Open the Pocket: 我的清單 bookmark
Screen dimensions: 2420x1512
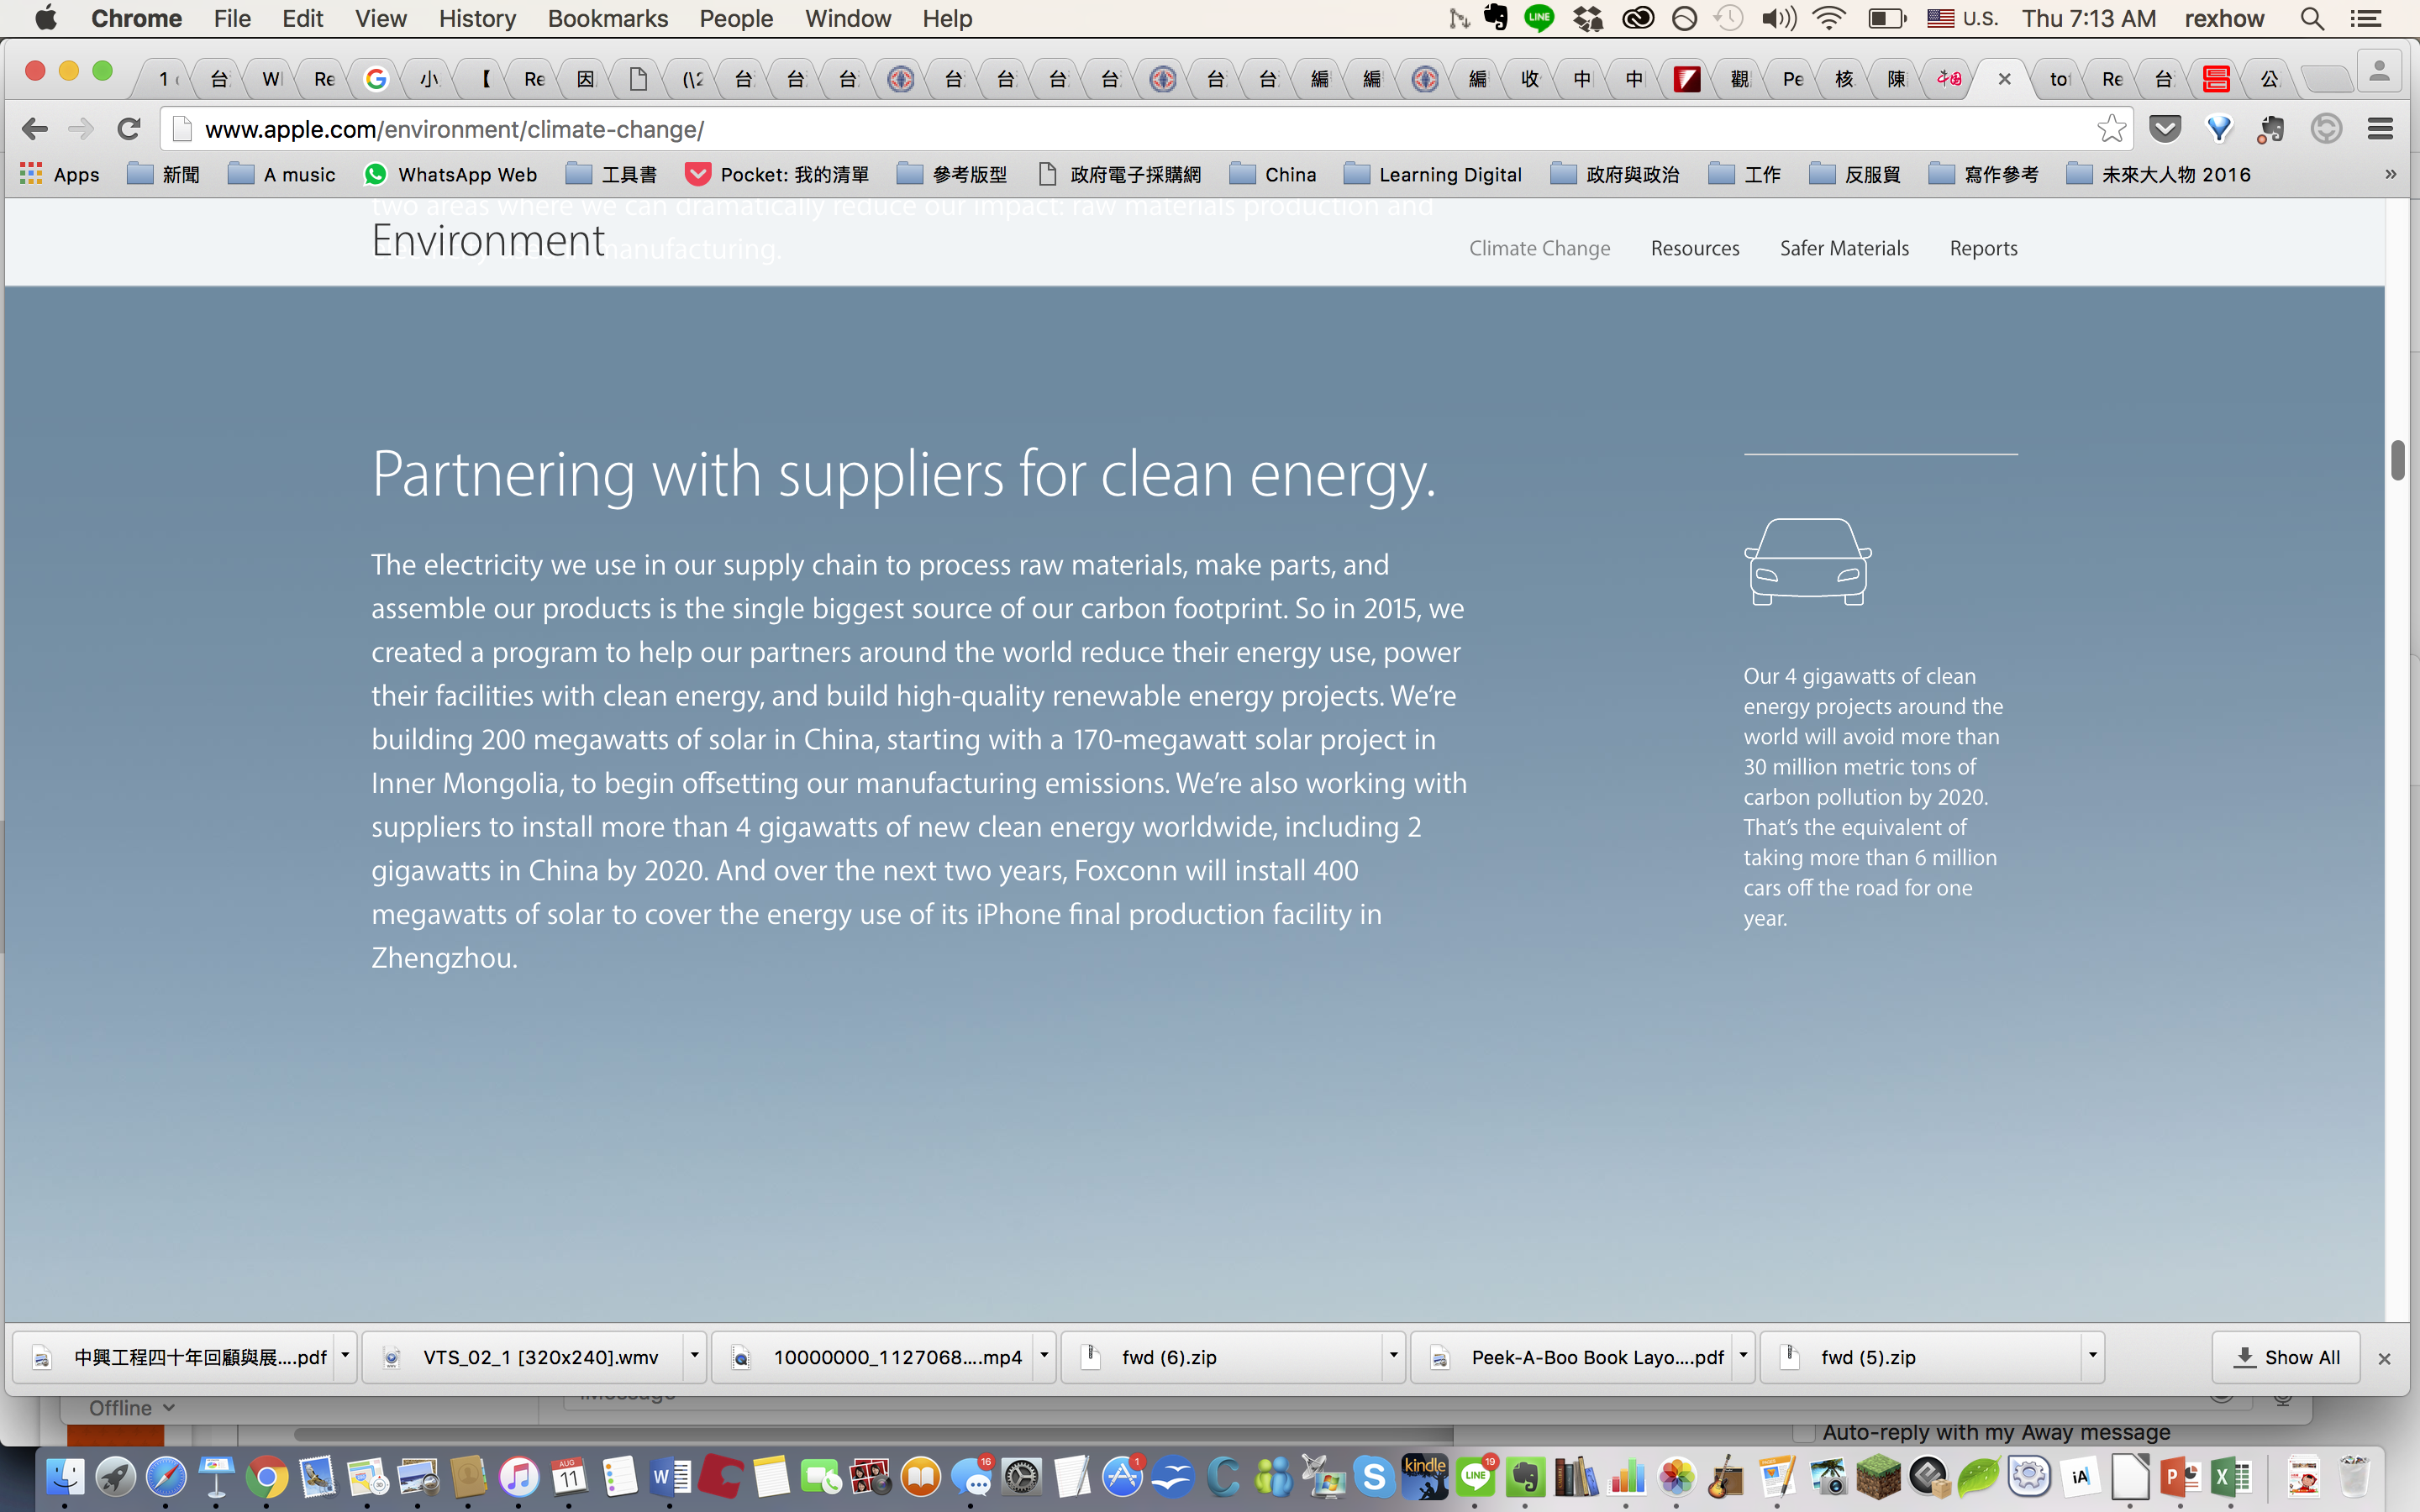777,174
